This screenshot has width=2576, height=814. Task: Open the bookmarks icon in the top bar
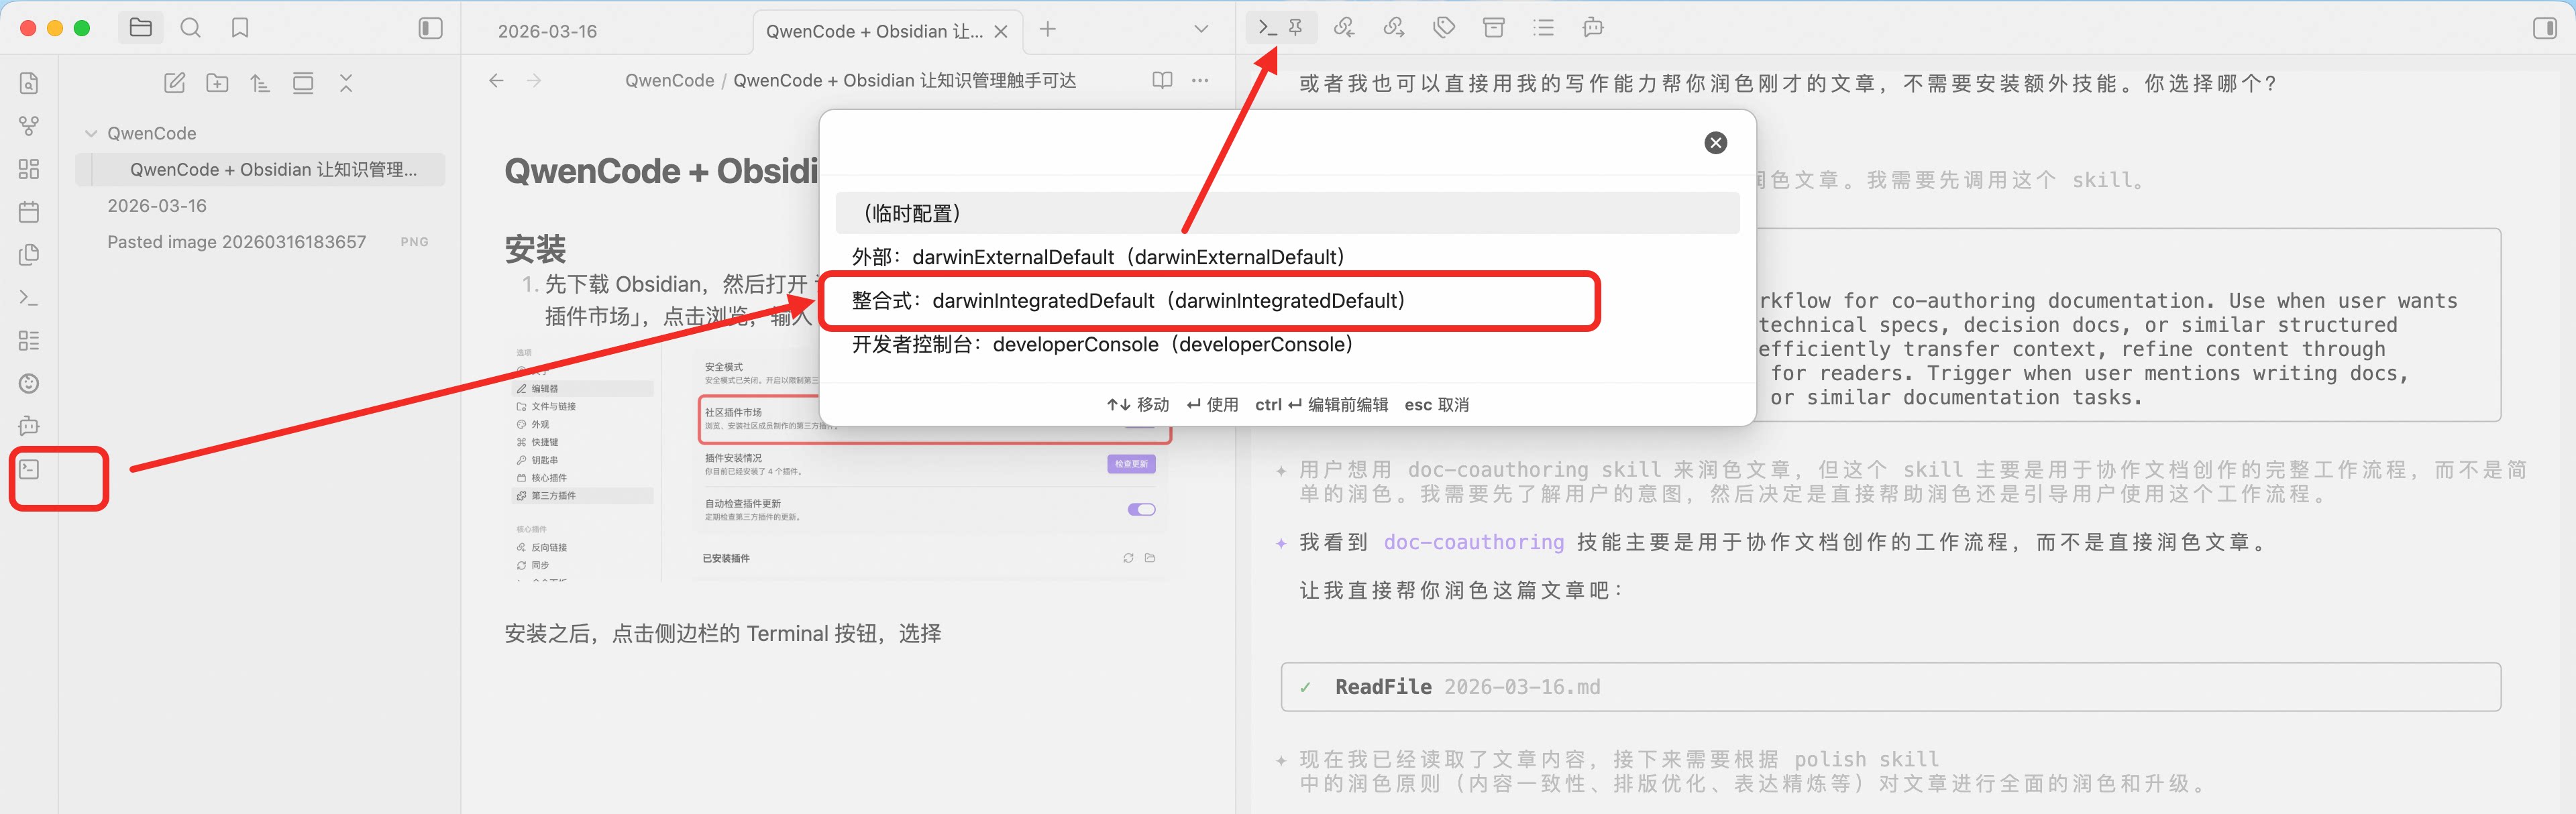240,28
